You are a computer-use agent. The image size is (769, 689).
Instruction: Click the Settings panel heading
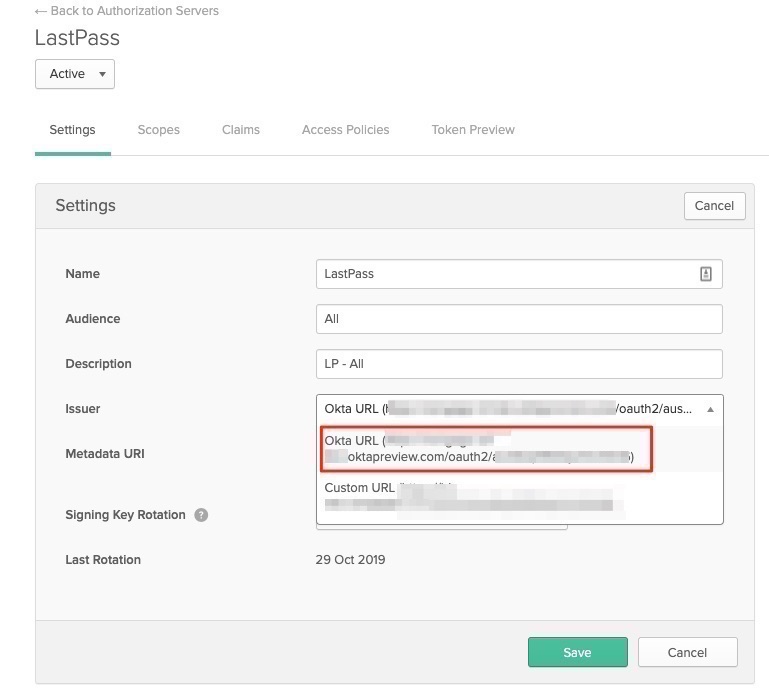(85, 205)
